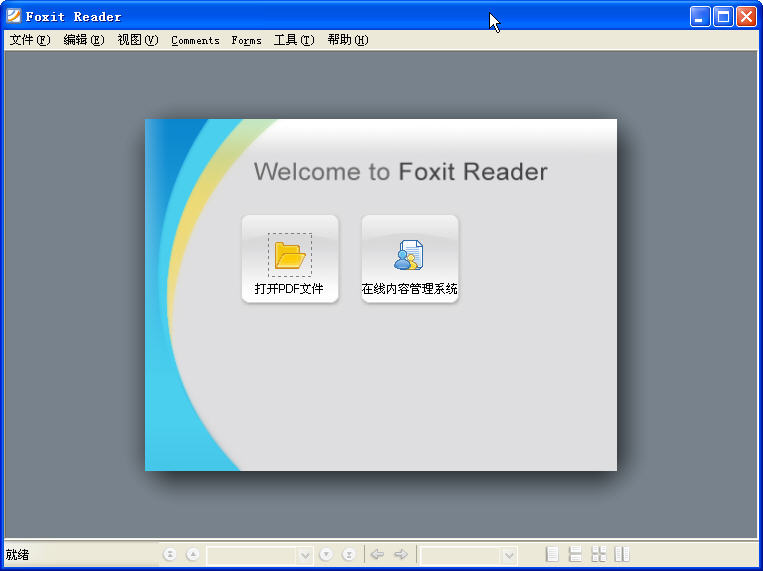
Task: Open the 帮助 (Help) menu
Action: 347,40
